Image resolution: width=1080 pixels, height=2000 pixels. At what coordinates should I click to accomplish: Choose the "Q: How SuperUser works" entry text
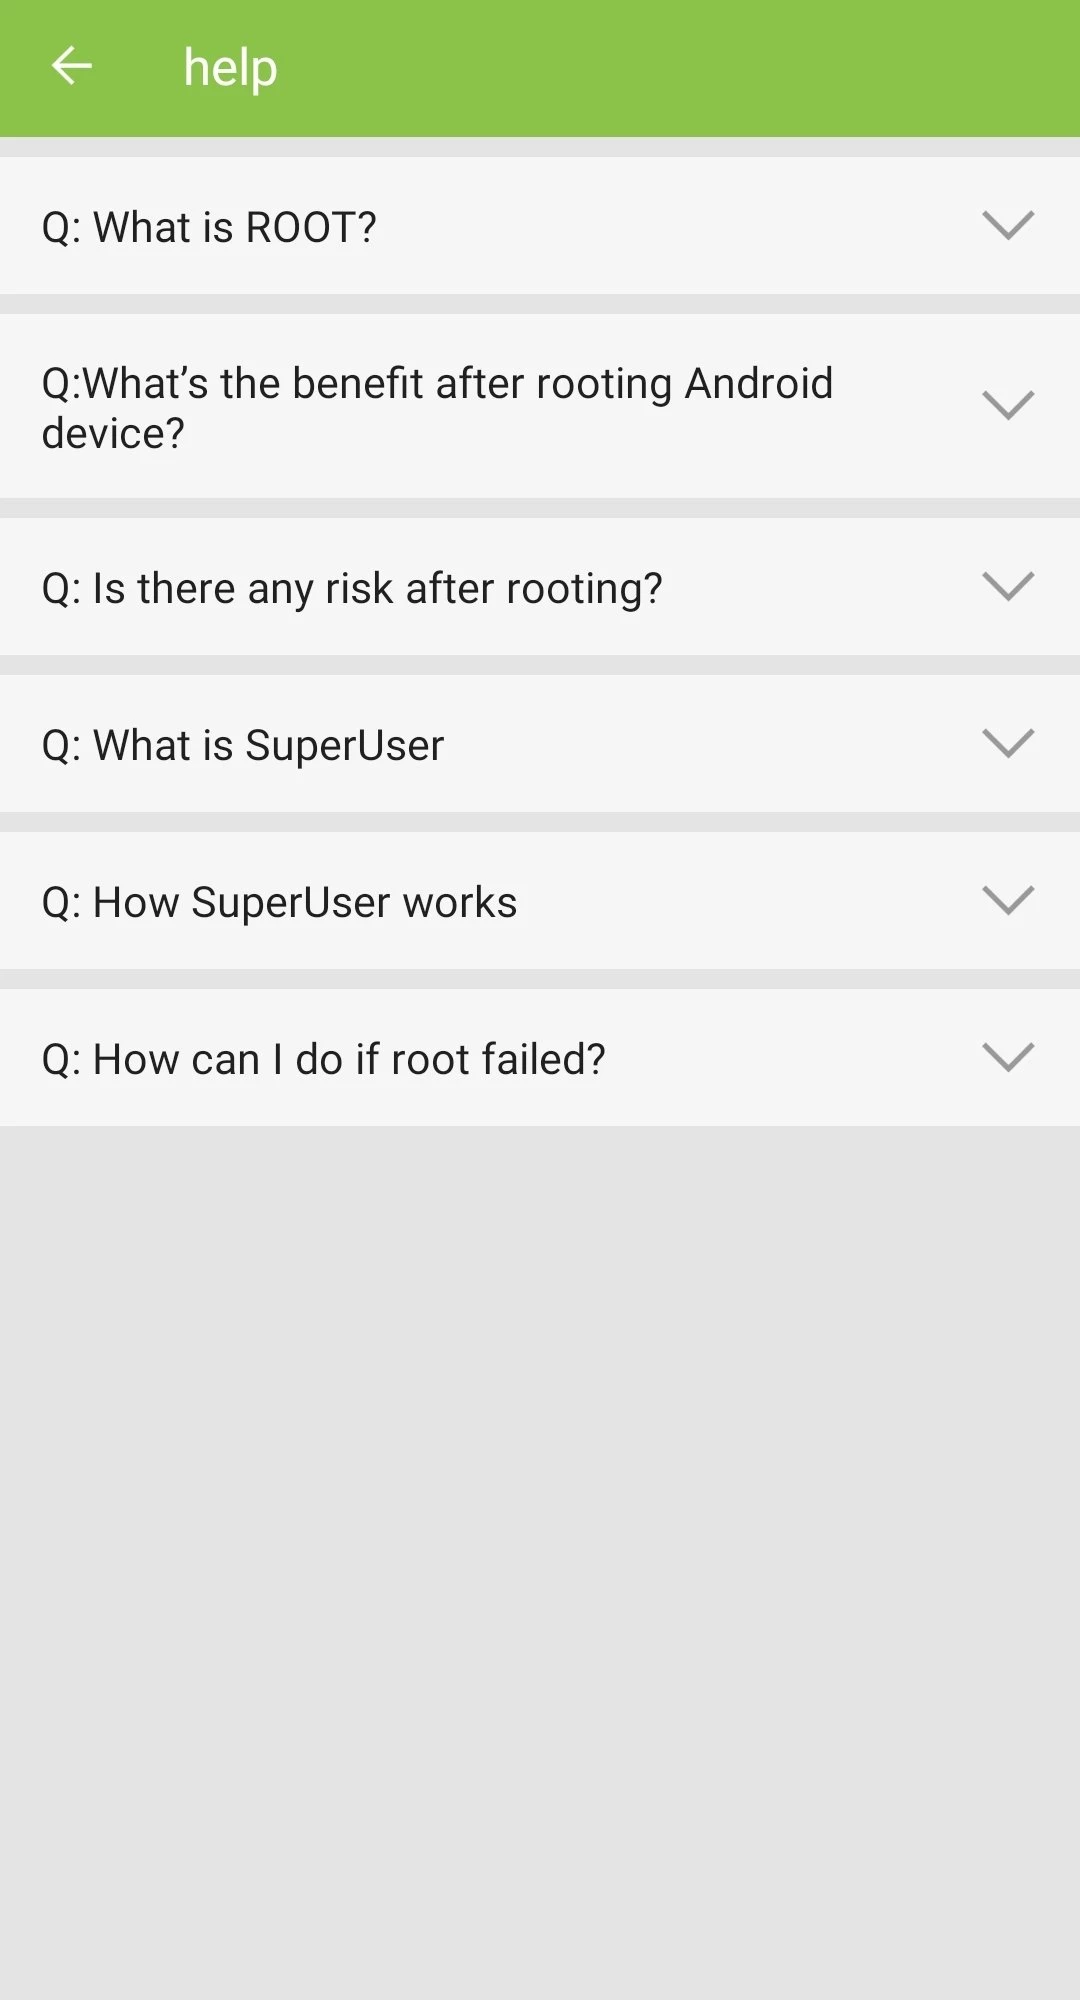(x=279, y=902)
